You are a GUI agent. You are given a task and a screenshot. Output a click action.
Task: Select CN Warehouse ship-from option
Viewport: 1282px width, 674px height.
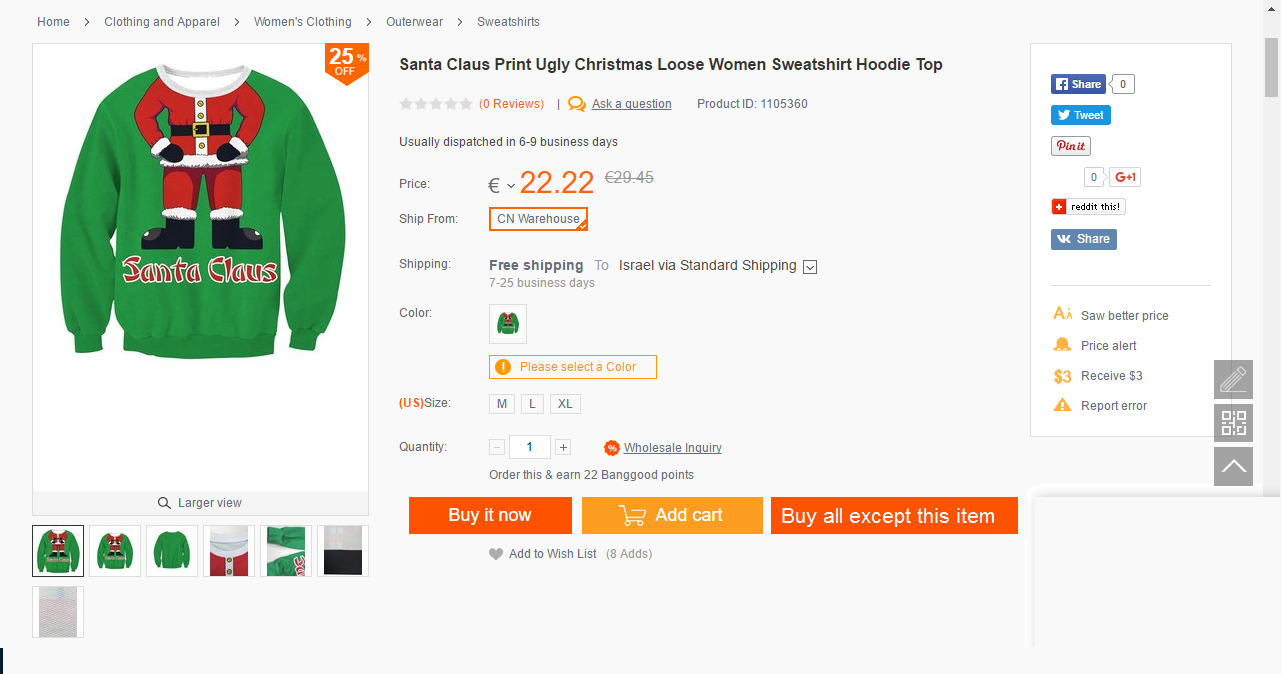[538, 219]
